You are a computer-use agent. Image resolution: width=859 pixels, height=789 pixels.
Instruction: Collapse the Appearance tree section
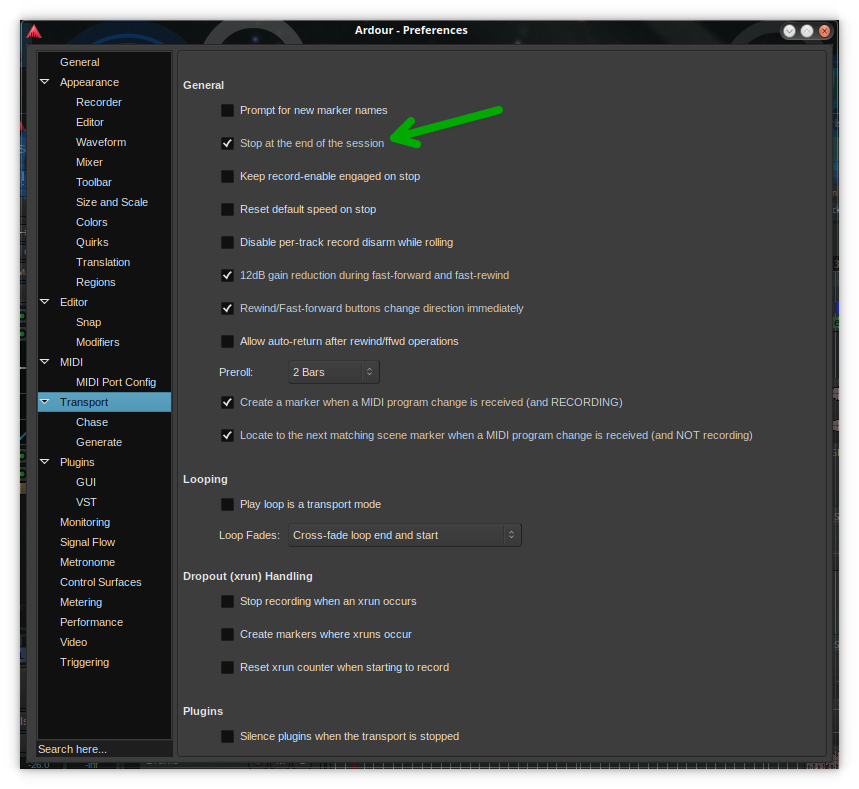pos(45,82)
